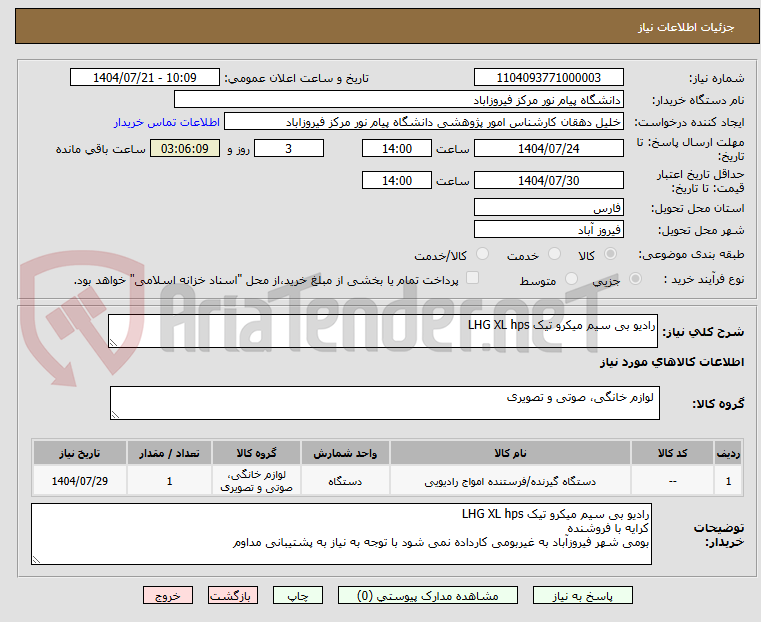Click the تعداد / مقدار column header
Screen dimensions: 761x622
point(169,453)
